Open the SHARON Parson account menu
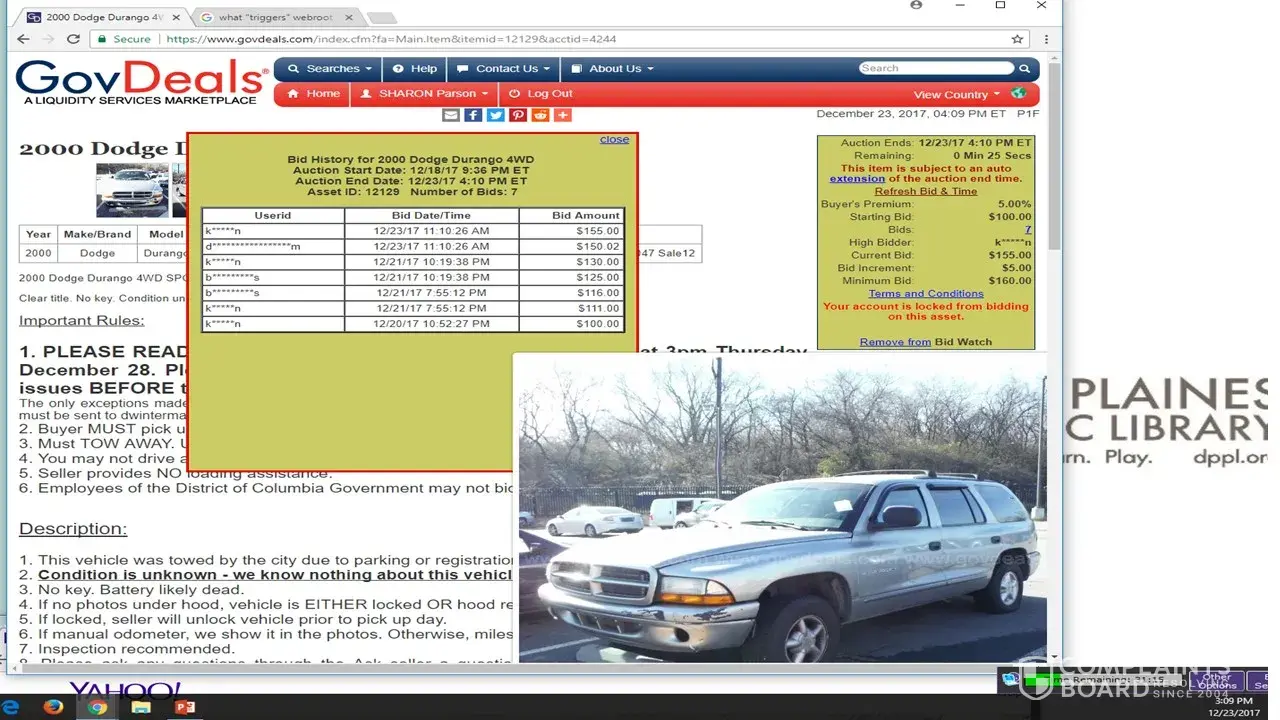 click(425, 94)
